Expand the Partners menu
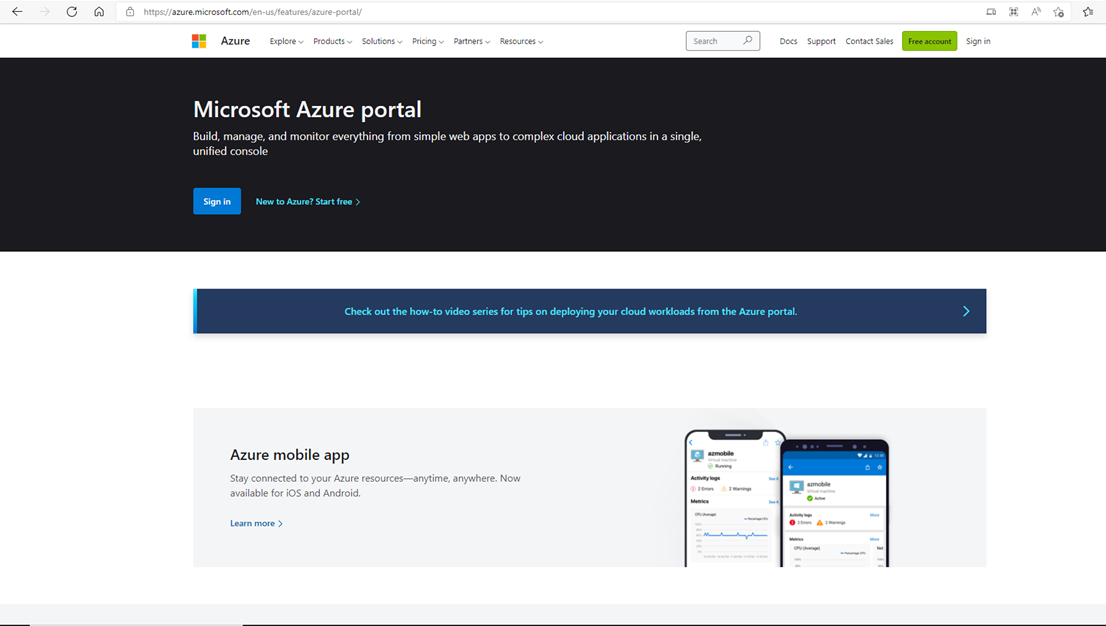 coord(471,41)
